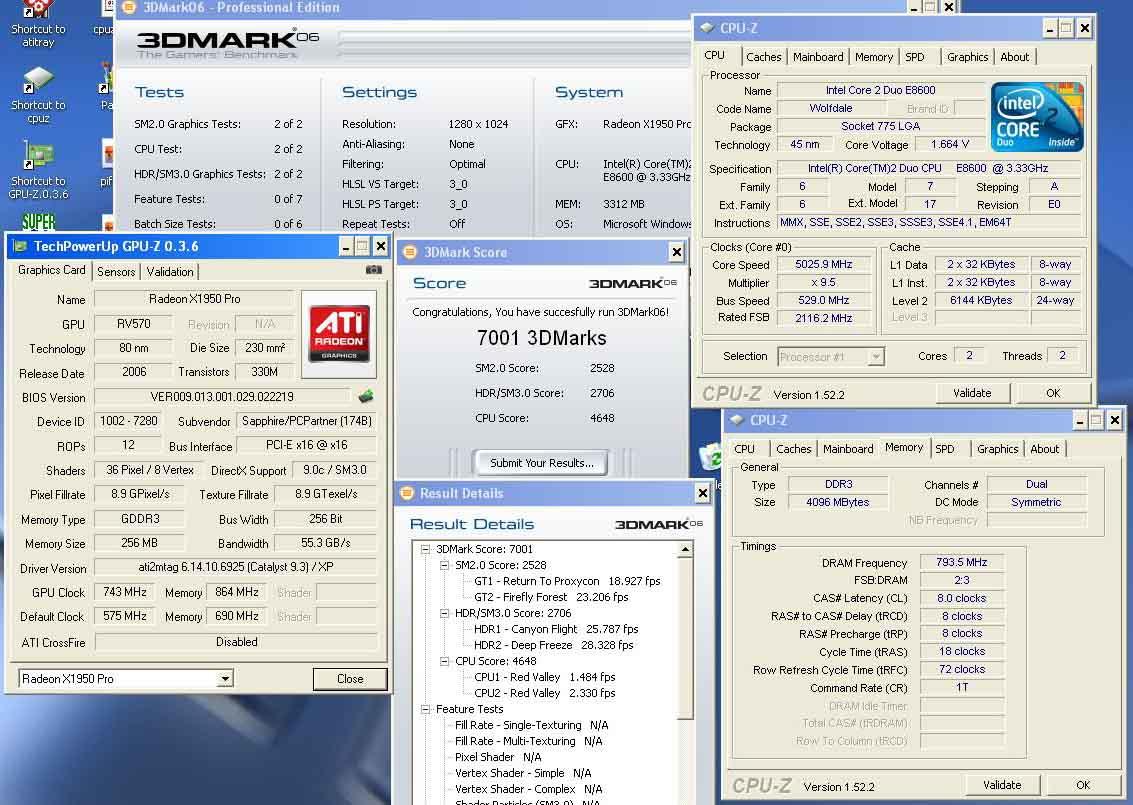Minimize the upper CPU-Z window

pyautogui.click(x=1050, y=28)
